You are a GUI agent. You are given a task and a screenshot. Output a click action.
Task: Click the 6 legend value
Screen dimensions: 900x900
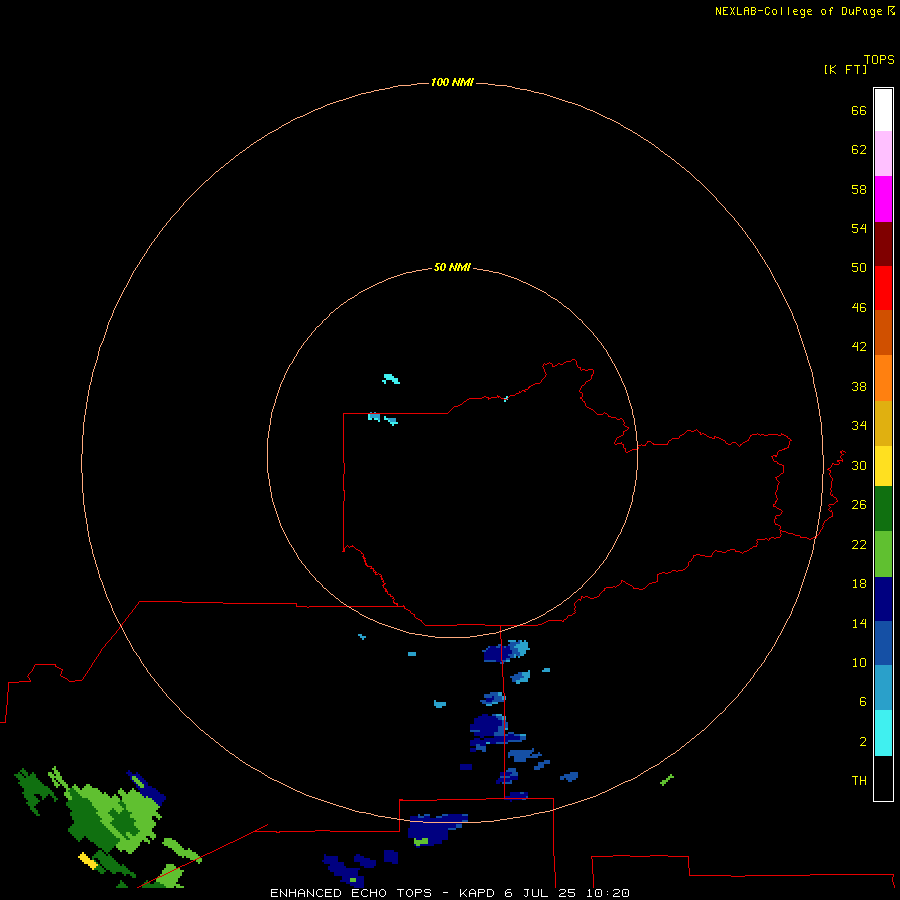tap(863, 702)
